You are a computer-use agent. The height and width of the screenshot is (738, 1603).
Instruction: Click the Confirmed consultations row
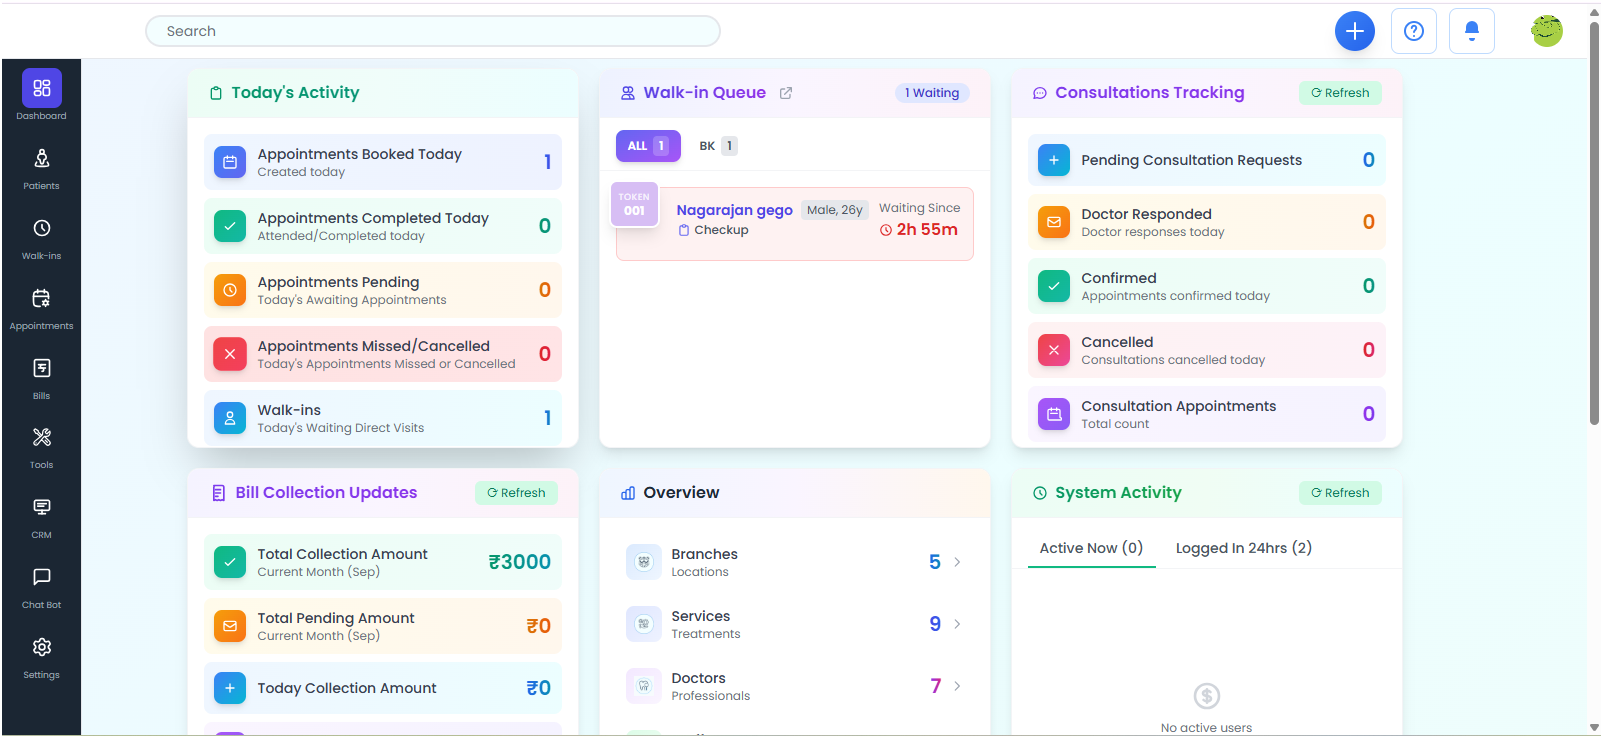click(x=1207, y=286)
